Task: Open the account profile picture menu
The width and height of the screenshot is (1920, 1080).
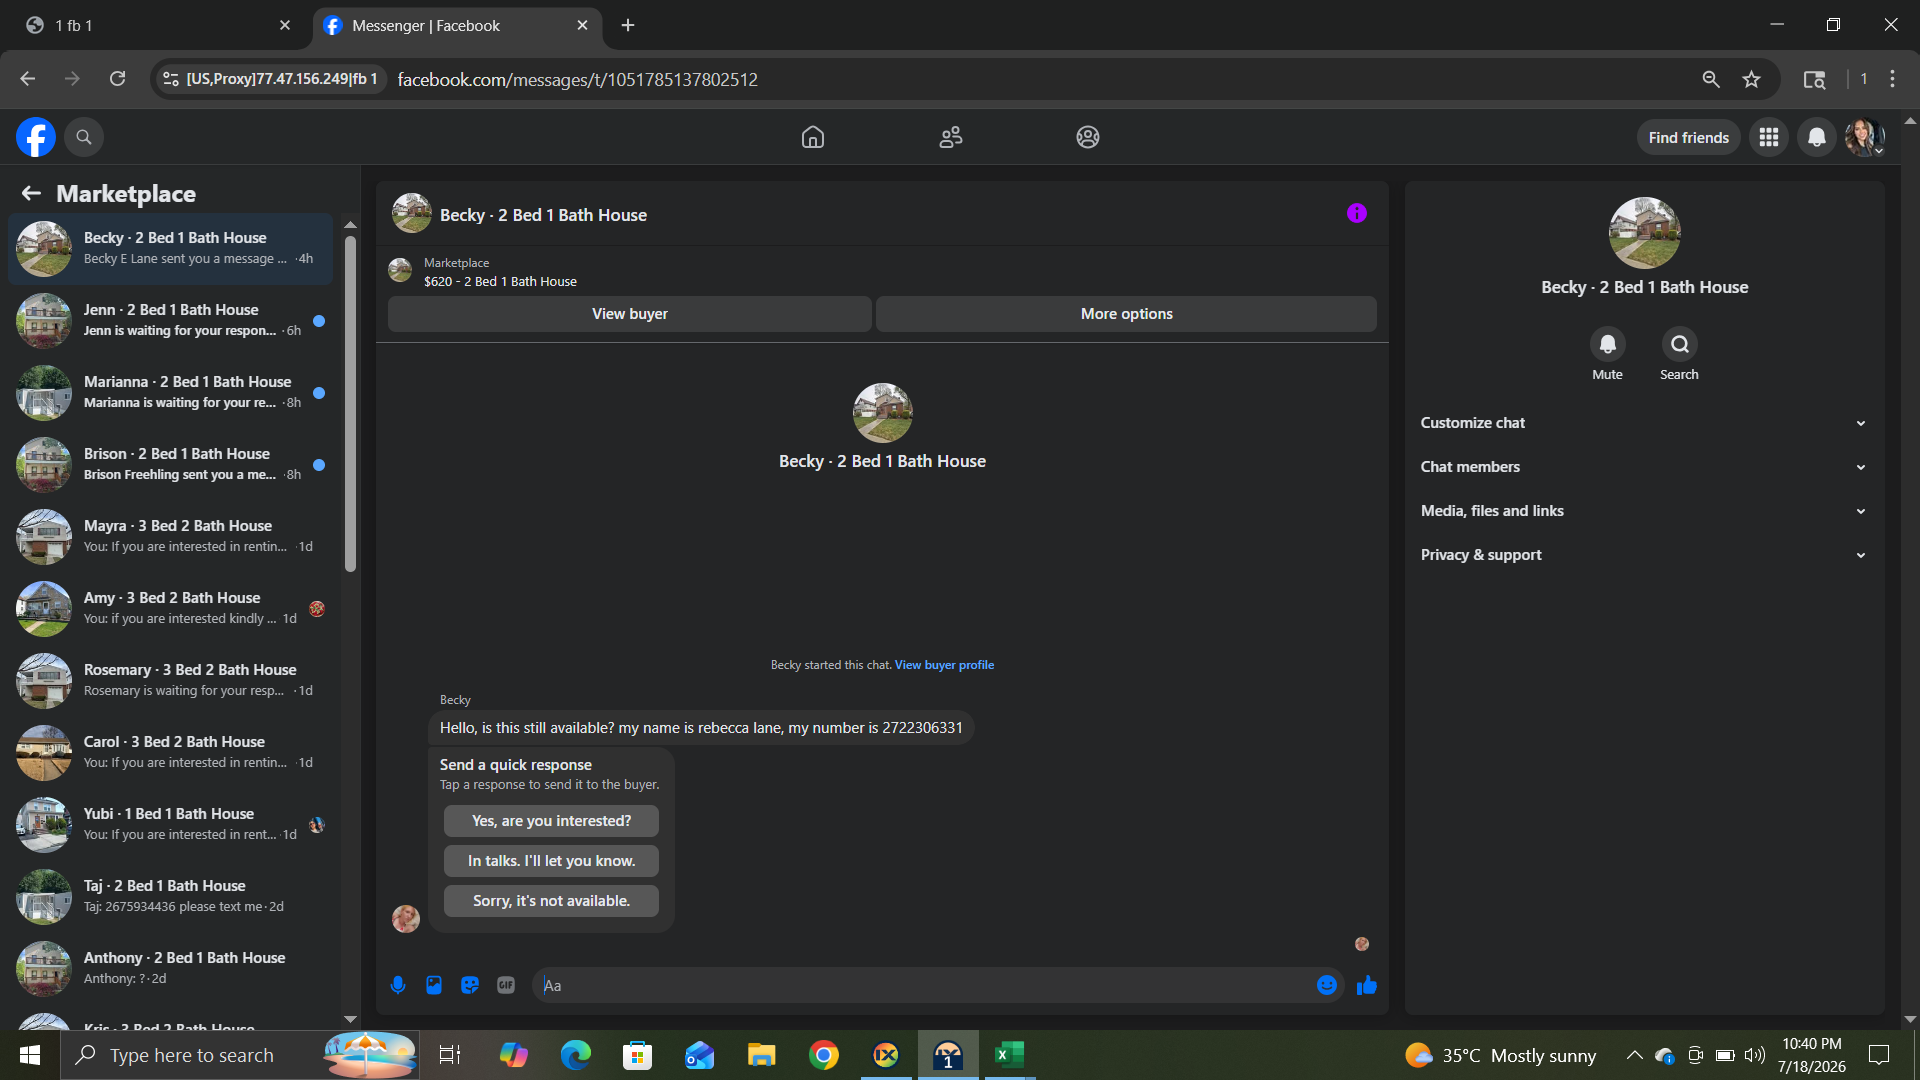Action: 1865,137
